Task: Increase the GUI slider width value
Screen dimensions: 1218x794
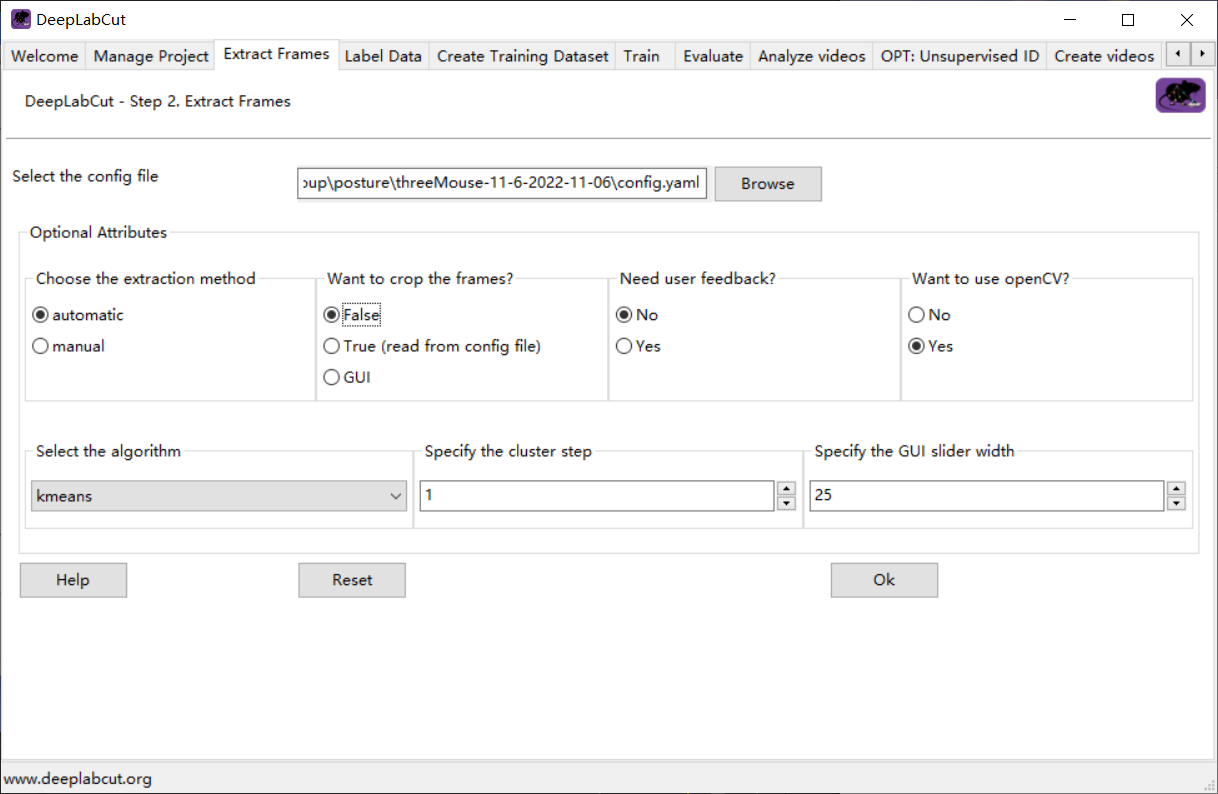Action: [x=1176, y=489]
